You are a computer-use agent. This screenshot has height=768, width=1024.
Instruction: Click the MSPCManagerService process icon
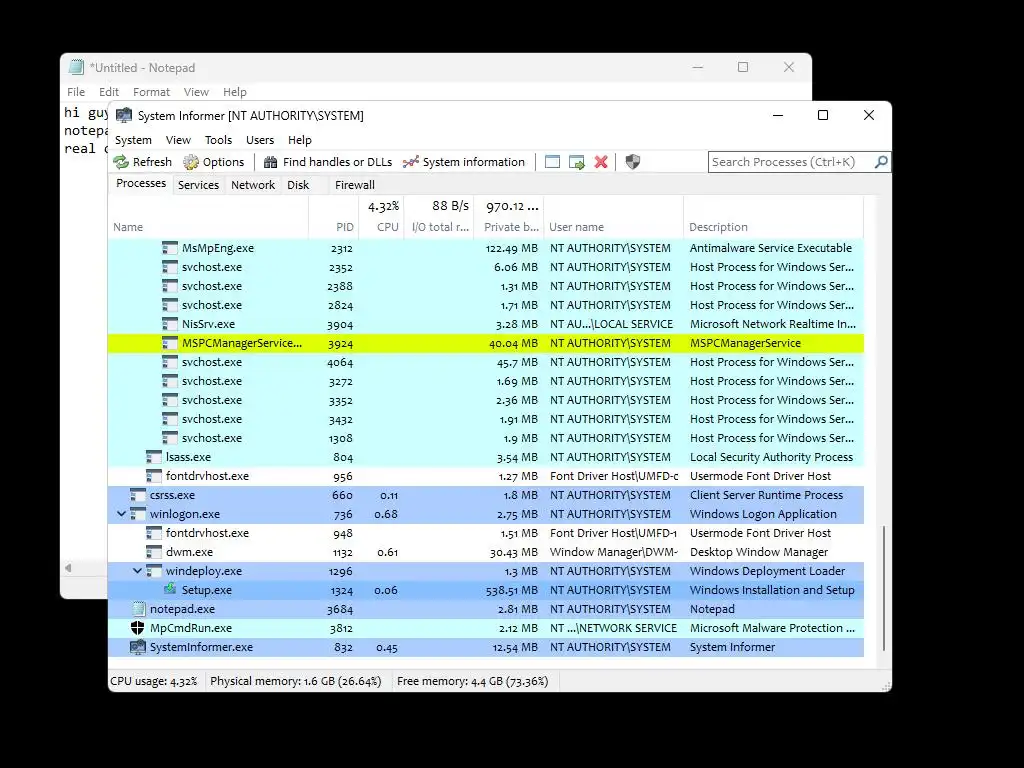pos(170,343)
